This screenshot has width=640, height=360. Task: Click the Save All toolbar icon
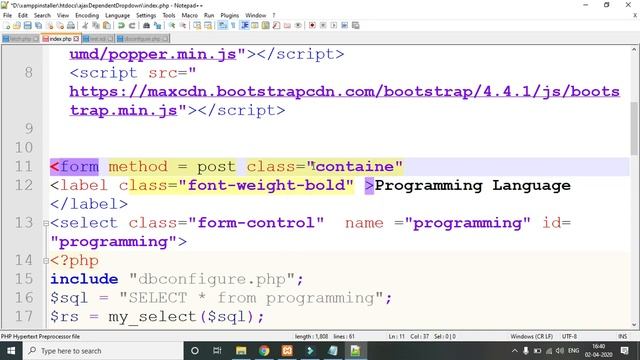pyautogui.click(x=38, y=25)
